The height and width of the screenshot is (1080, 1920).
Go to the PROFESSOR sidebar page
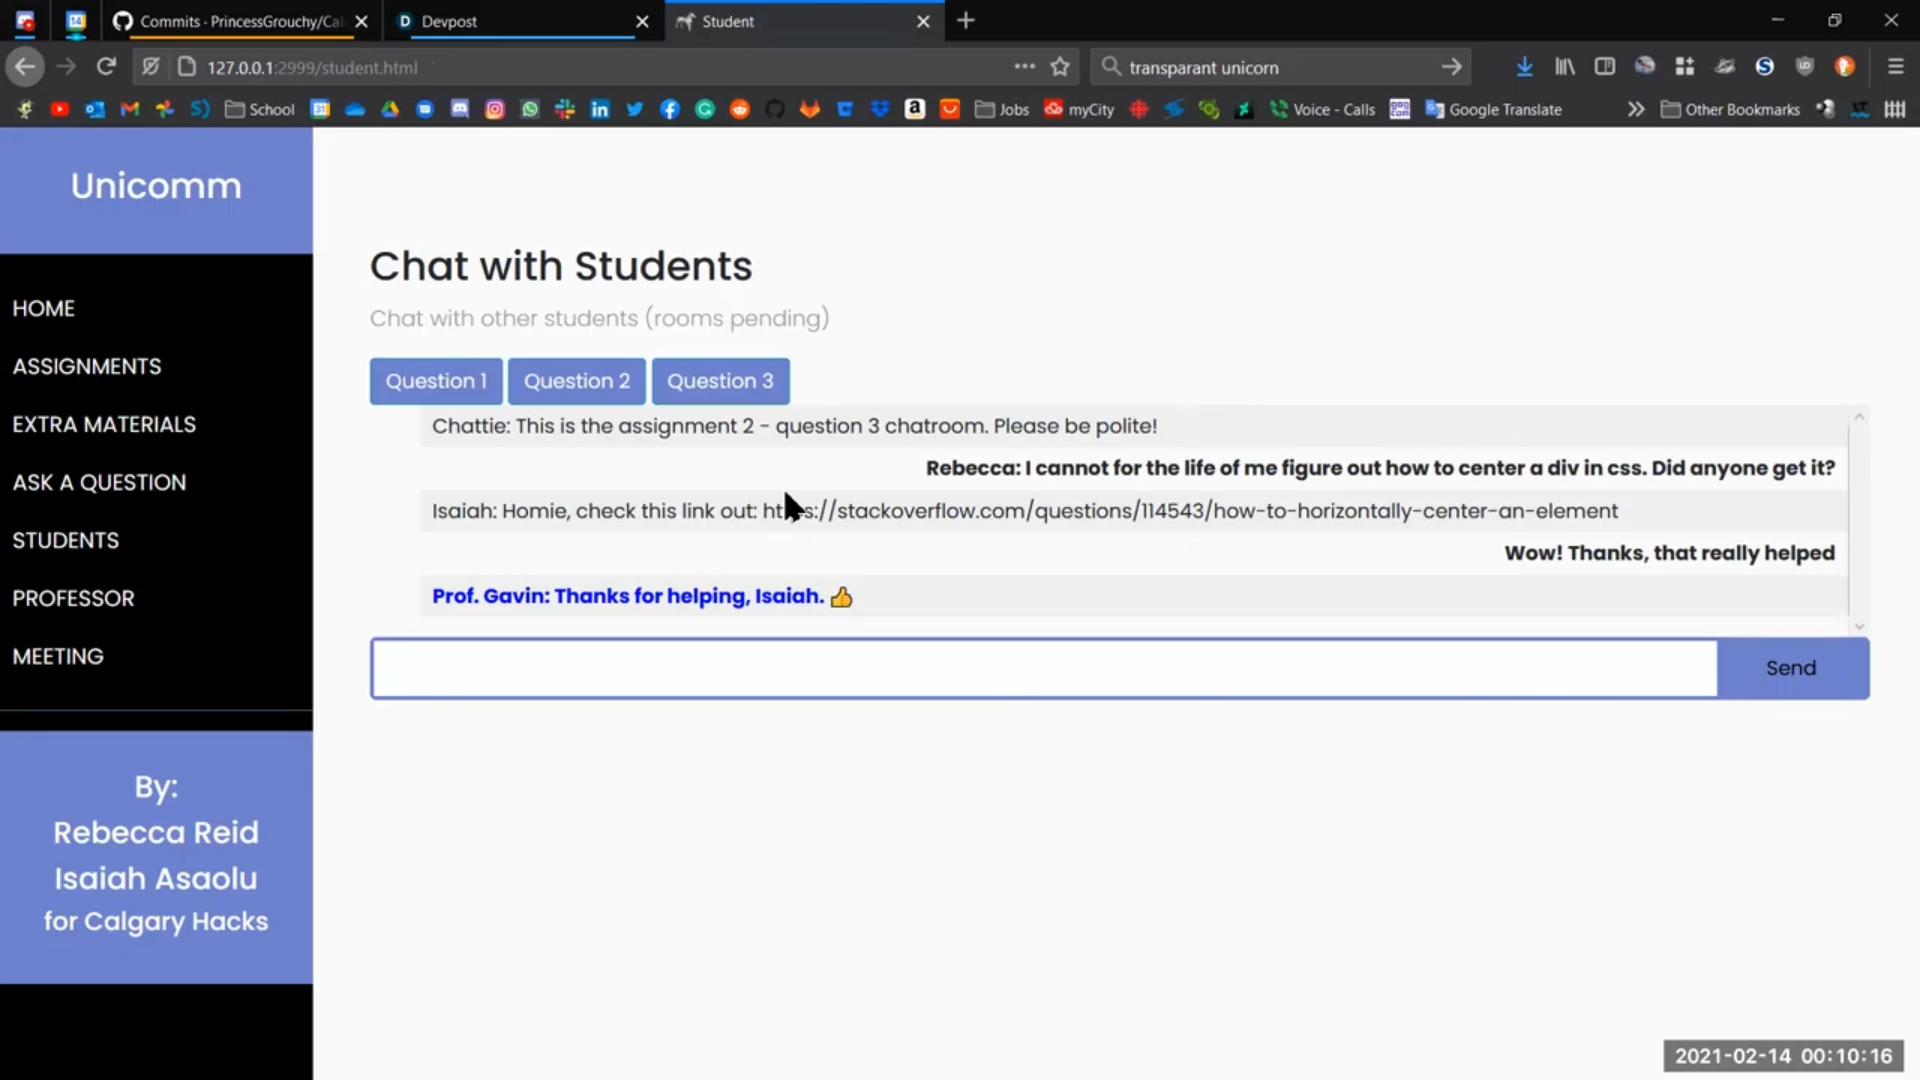point(73,598)
